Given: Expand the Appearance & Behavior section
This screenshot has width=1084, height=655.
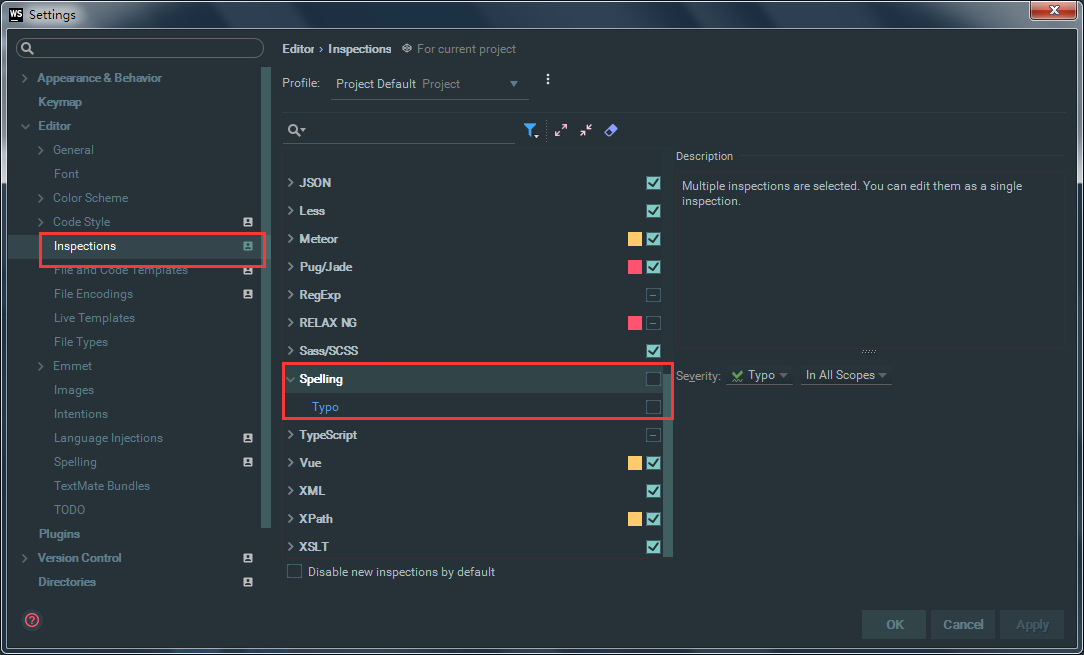Looking at the screenshot, I should coord(25,78).
